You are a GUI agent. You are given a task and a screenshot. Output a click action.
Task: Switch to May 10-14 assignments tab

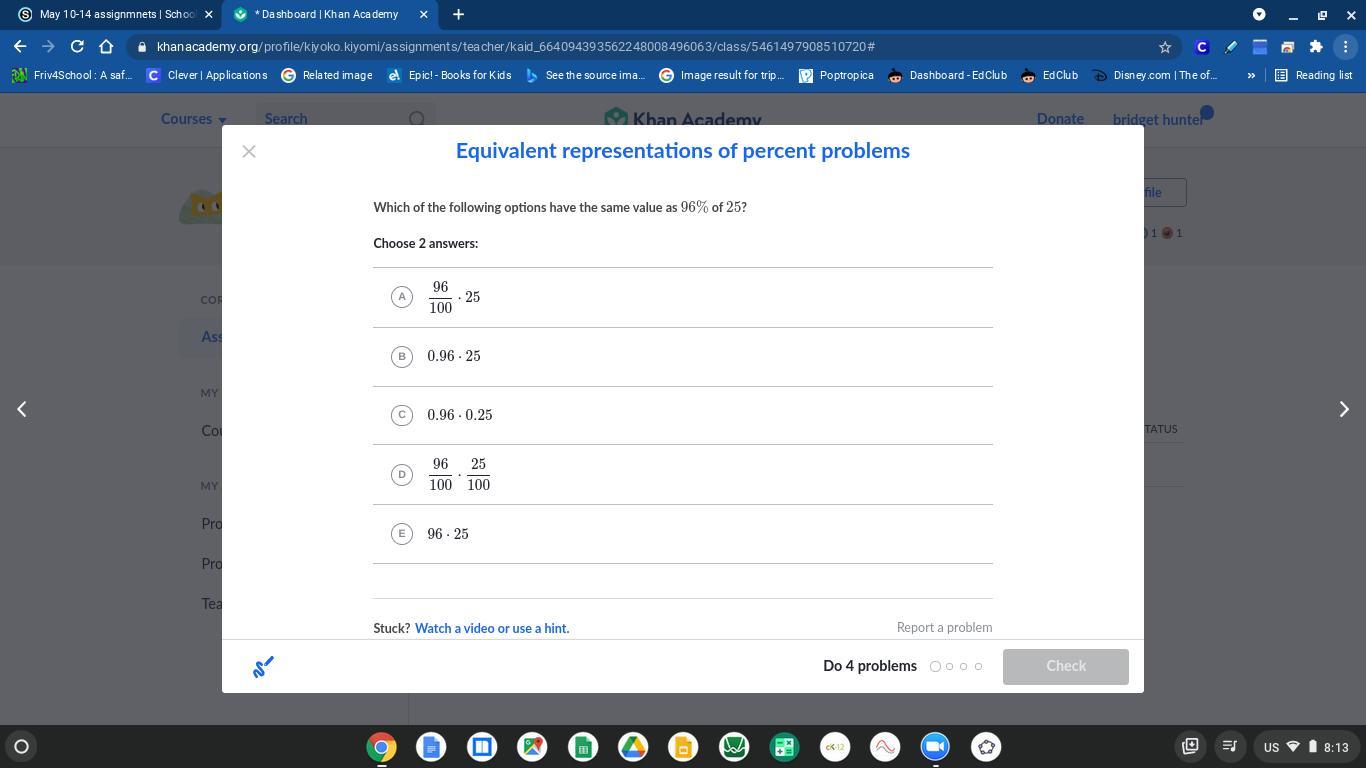110,14
